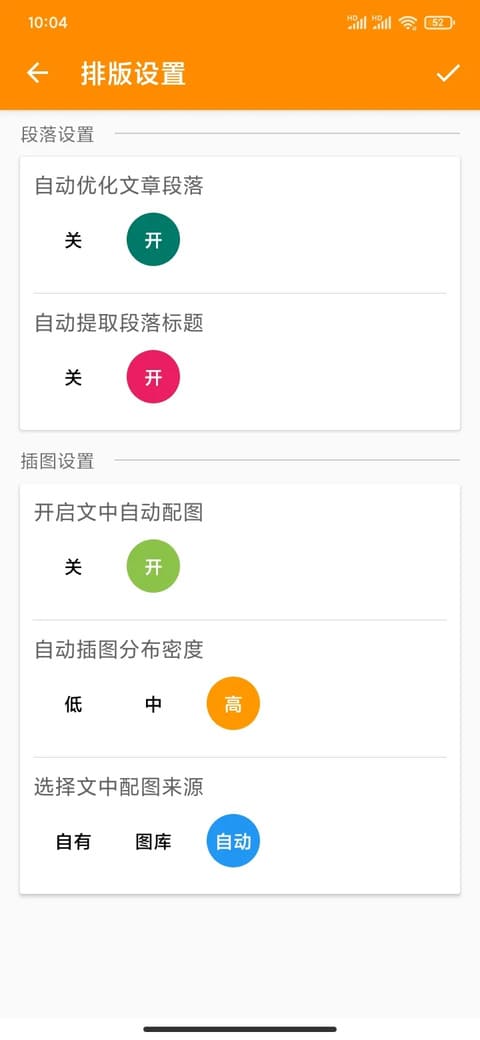The height and width of the screenshot is (1040, 480).
Task: Choose 图库 as image source
Action: (153, 841)
